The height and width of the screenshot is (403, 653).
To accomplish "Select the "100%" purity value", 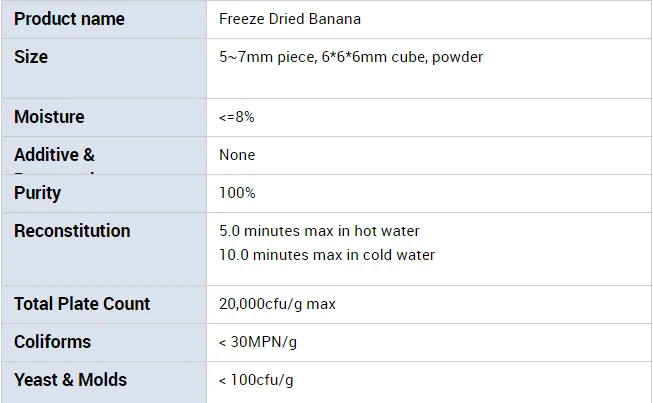I will coord(237,193).
